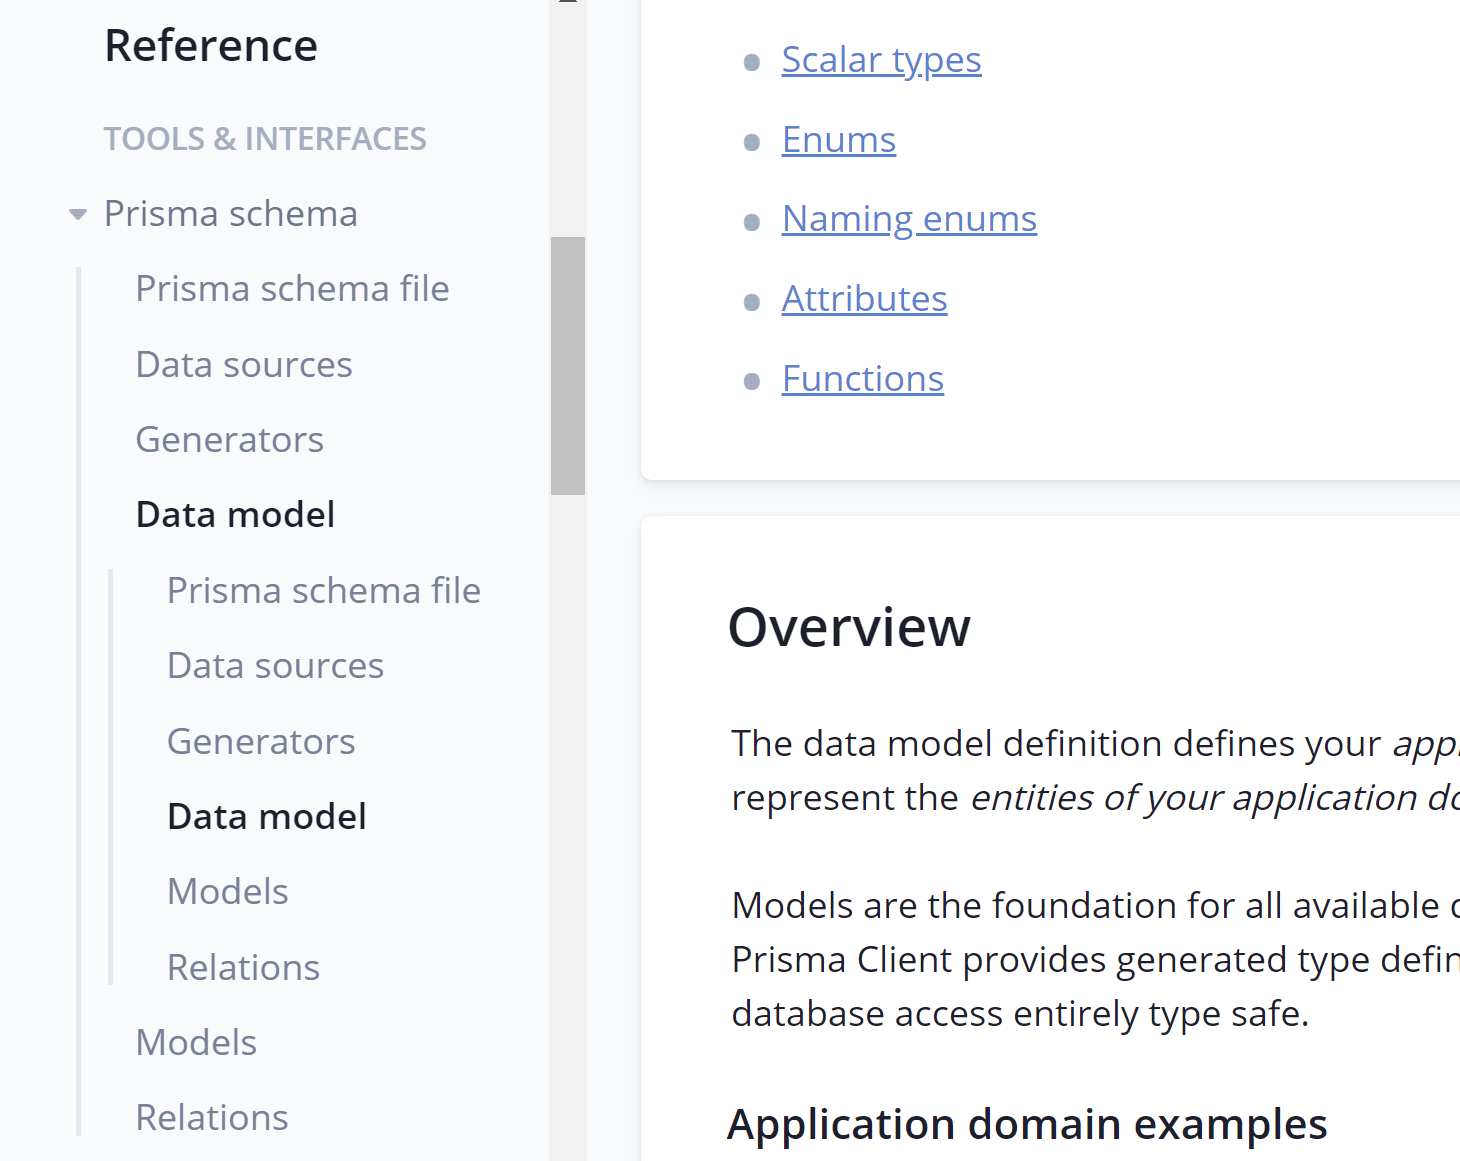Navigate to Naming enums section
Viewport: 1460px width, 1161px height.
(909, 218)
